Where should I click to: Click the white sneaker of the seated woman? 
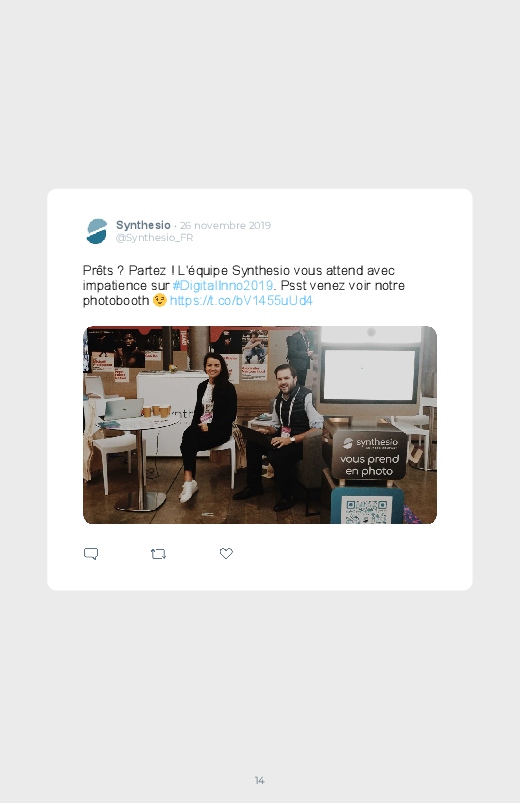pyautogui.click(x=189, y=491)
